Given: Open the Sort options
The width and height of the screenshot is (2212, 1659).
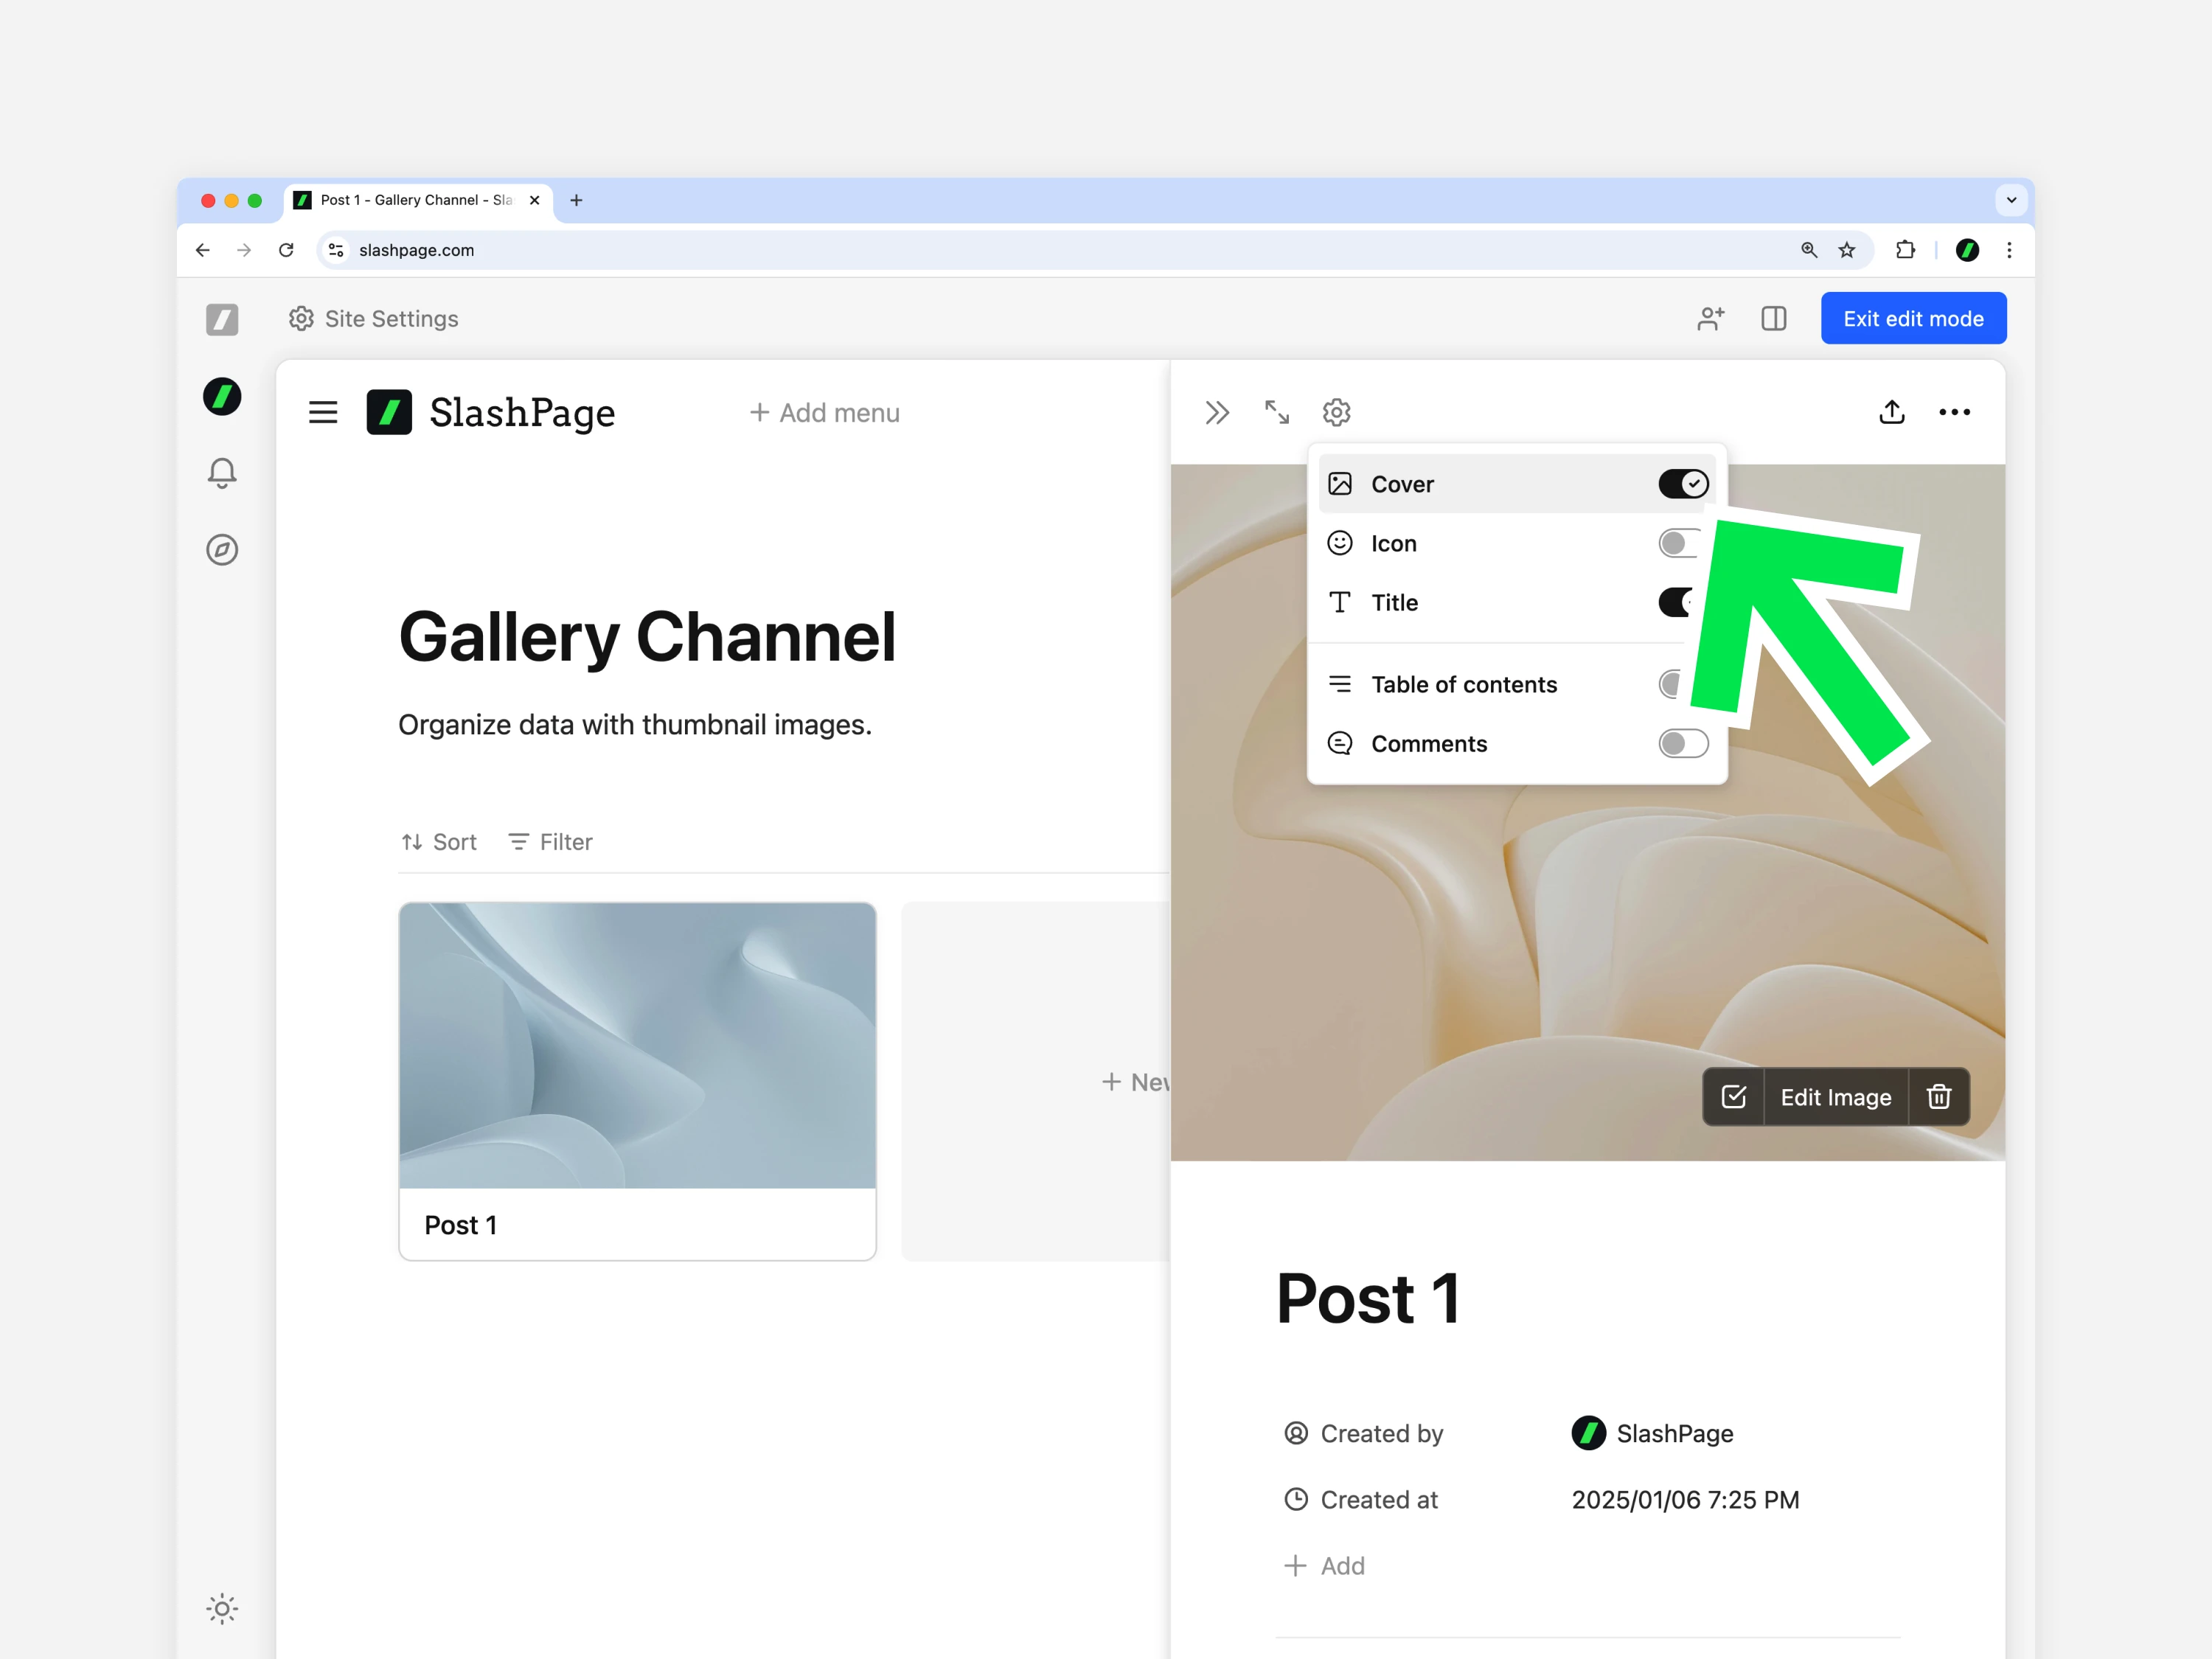Looking at the screenshot, I should click(x=439, y=842).
